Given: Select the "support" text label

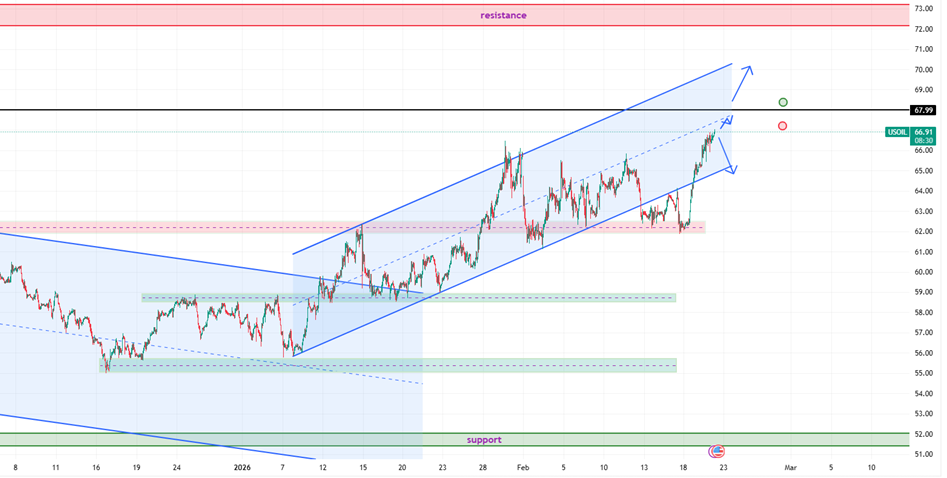Looking at the screenshot, I should click(484, 440).
